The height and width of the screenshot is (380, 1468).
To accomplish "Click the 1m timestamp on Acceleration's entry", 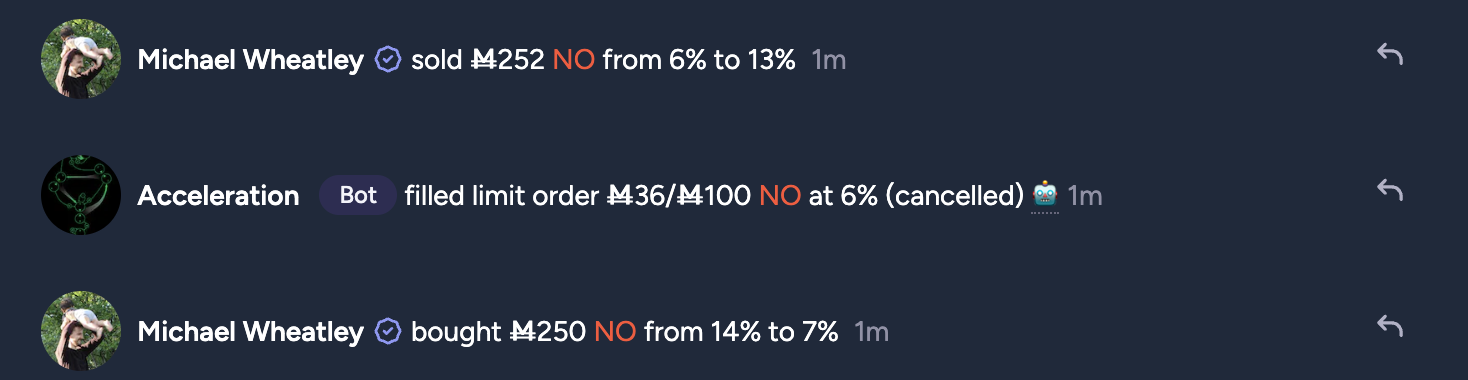I will (x=1085, y=196).
